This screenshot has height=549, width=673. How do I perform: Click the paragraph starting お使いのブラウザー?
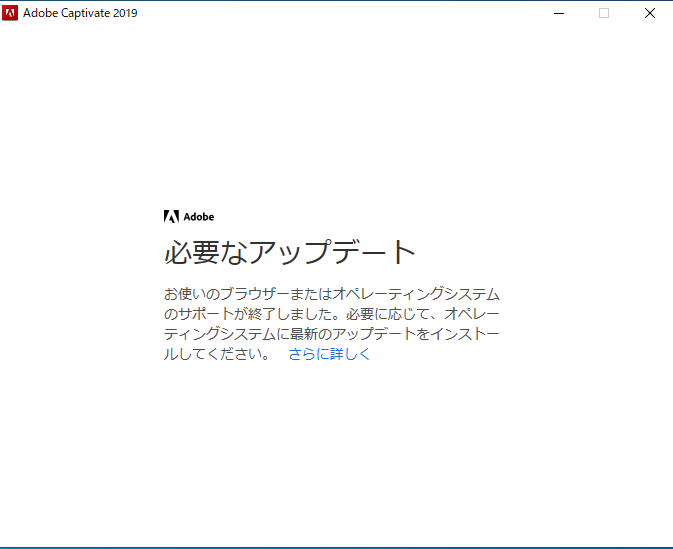click(x=331, y=324)
